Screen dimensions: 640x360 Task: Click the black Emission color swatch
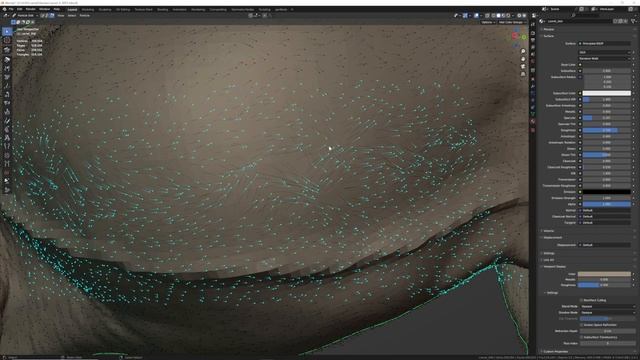point(607,191)
